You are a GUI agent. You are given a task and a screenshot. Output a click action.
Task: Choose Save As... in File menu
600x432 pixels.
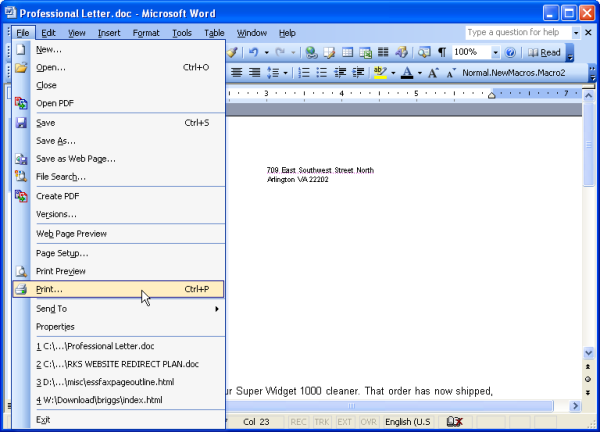coord(118,141)
